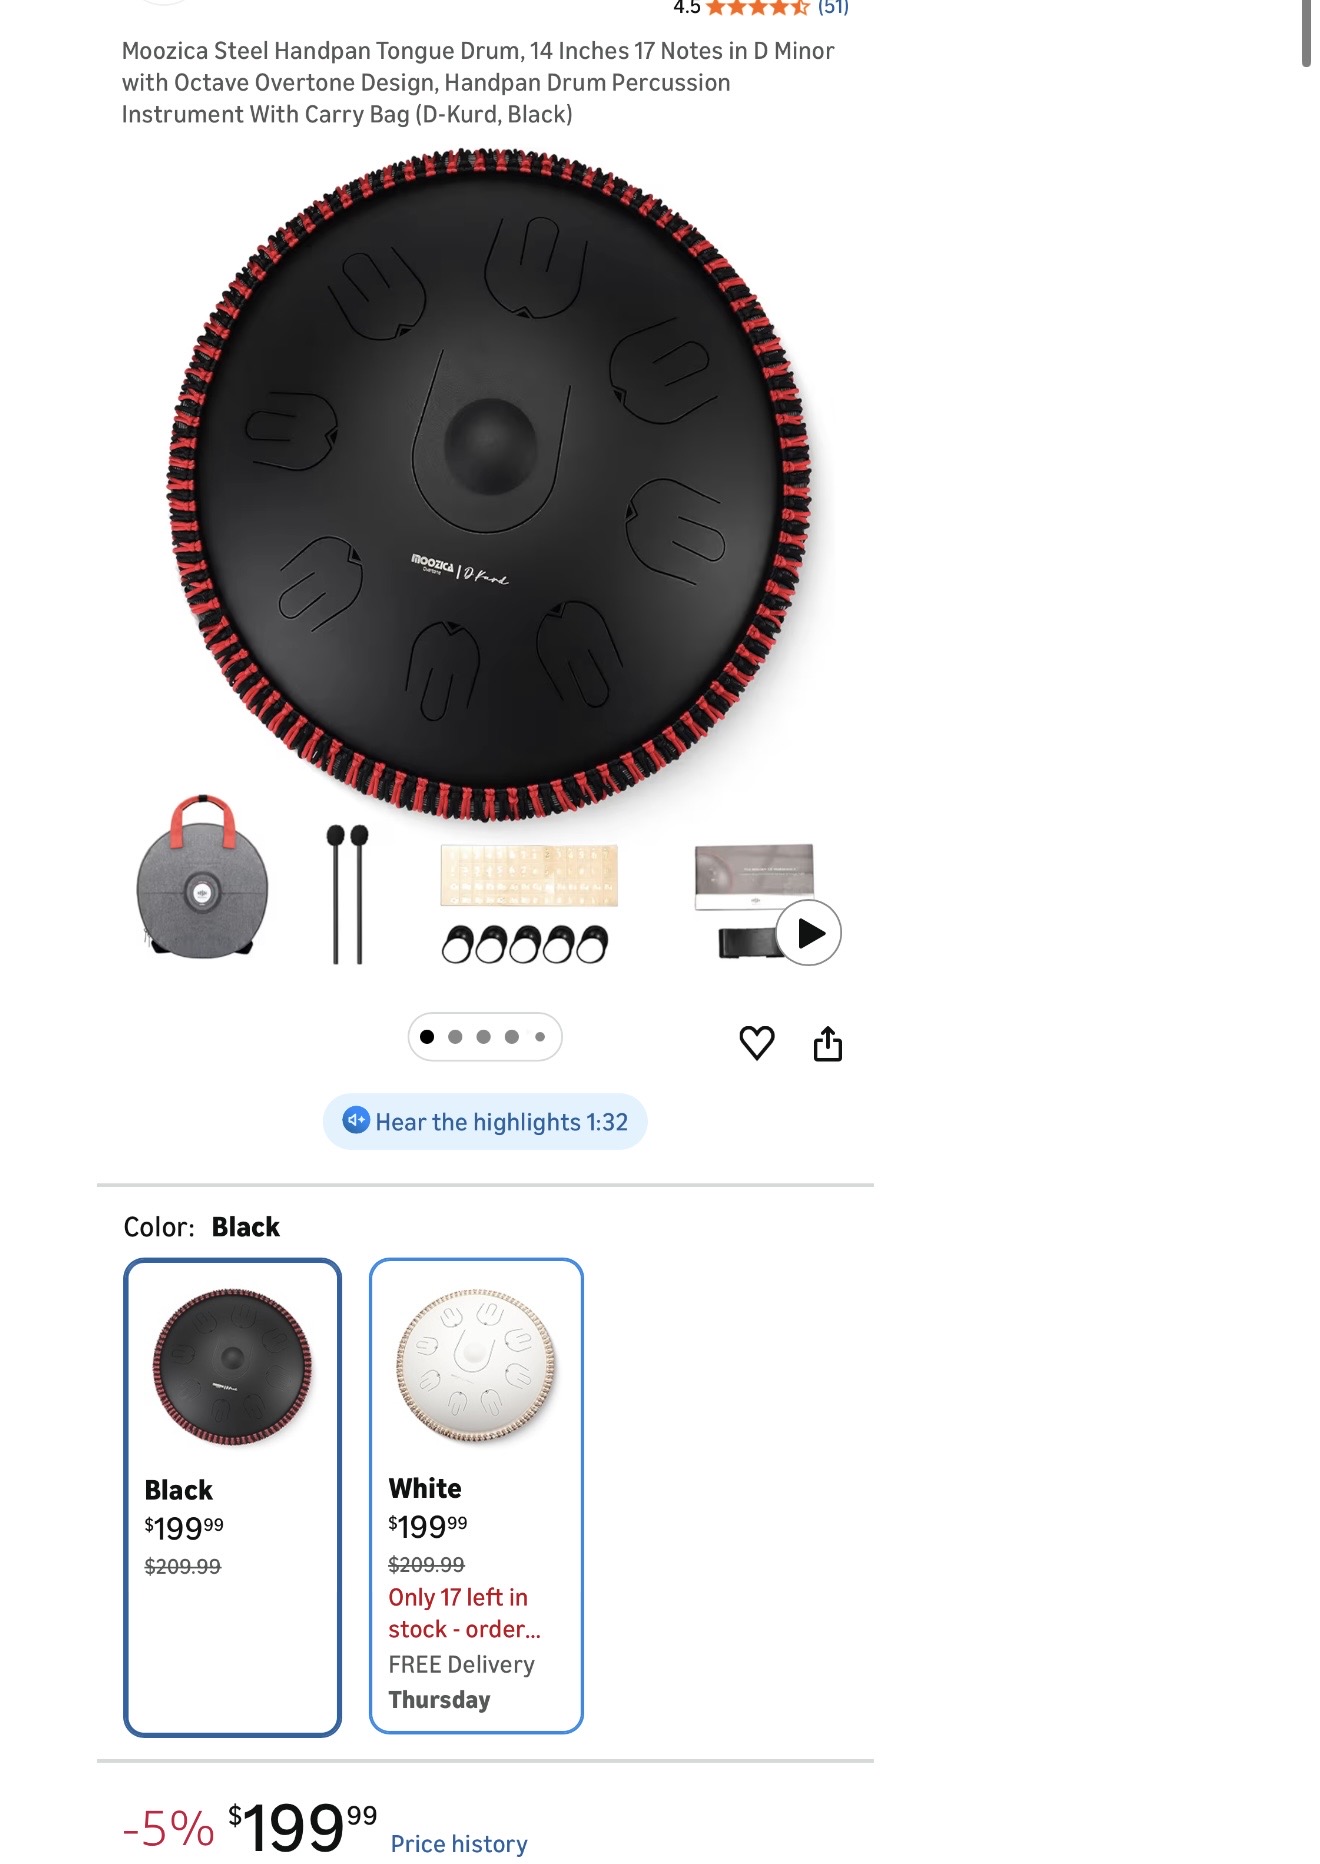Select the Black color option

tap(232, 1497)
